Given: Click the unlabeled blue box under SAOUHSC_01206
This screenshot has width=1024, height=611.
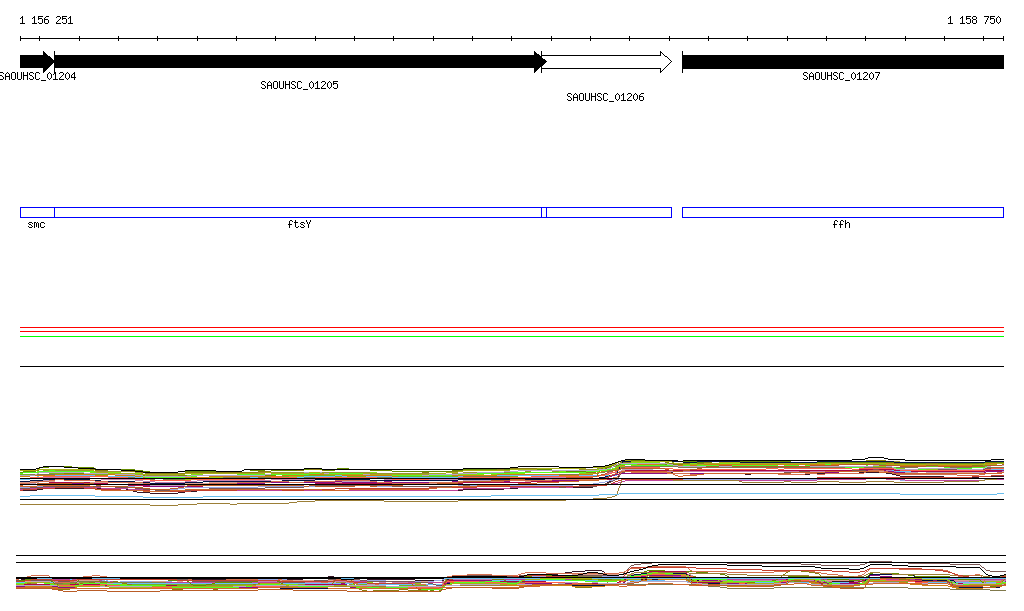Looking at the screenshot, I should (x=608, y=212).
